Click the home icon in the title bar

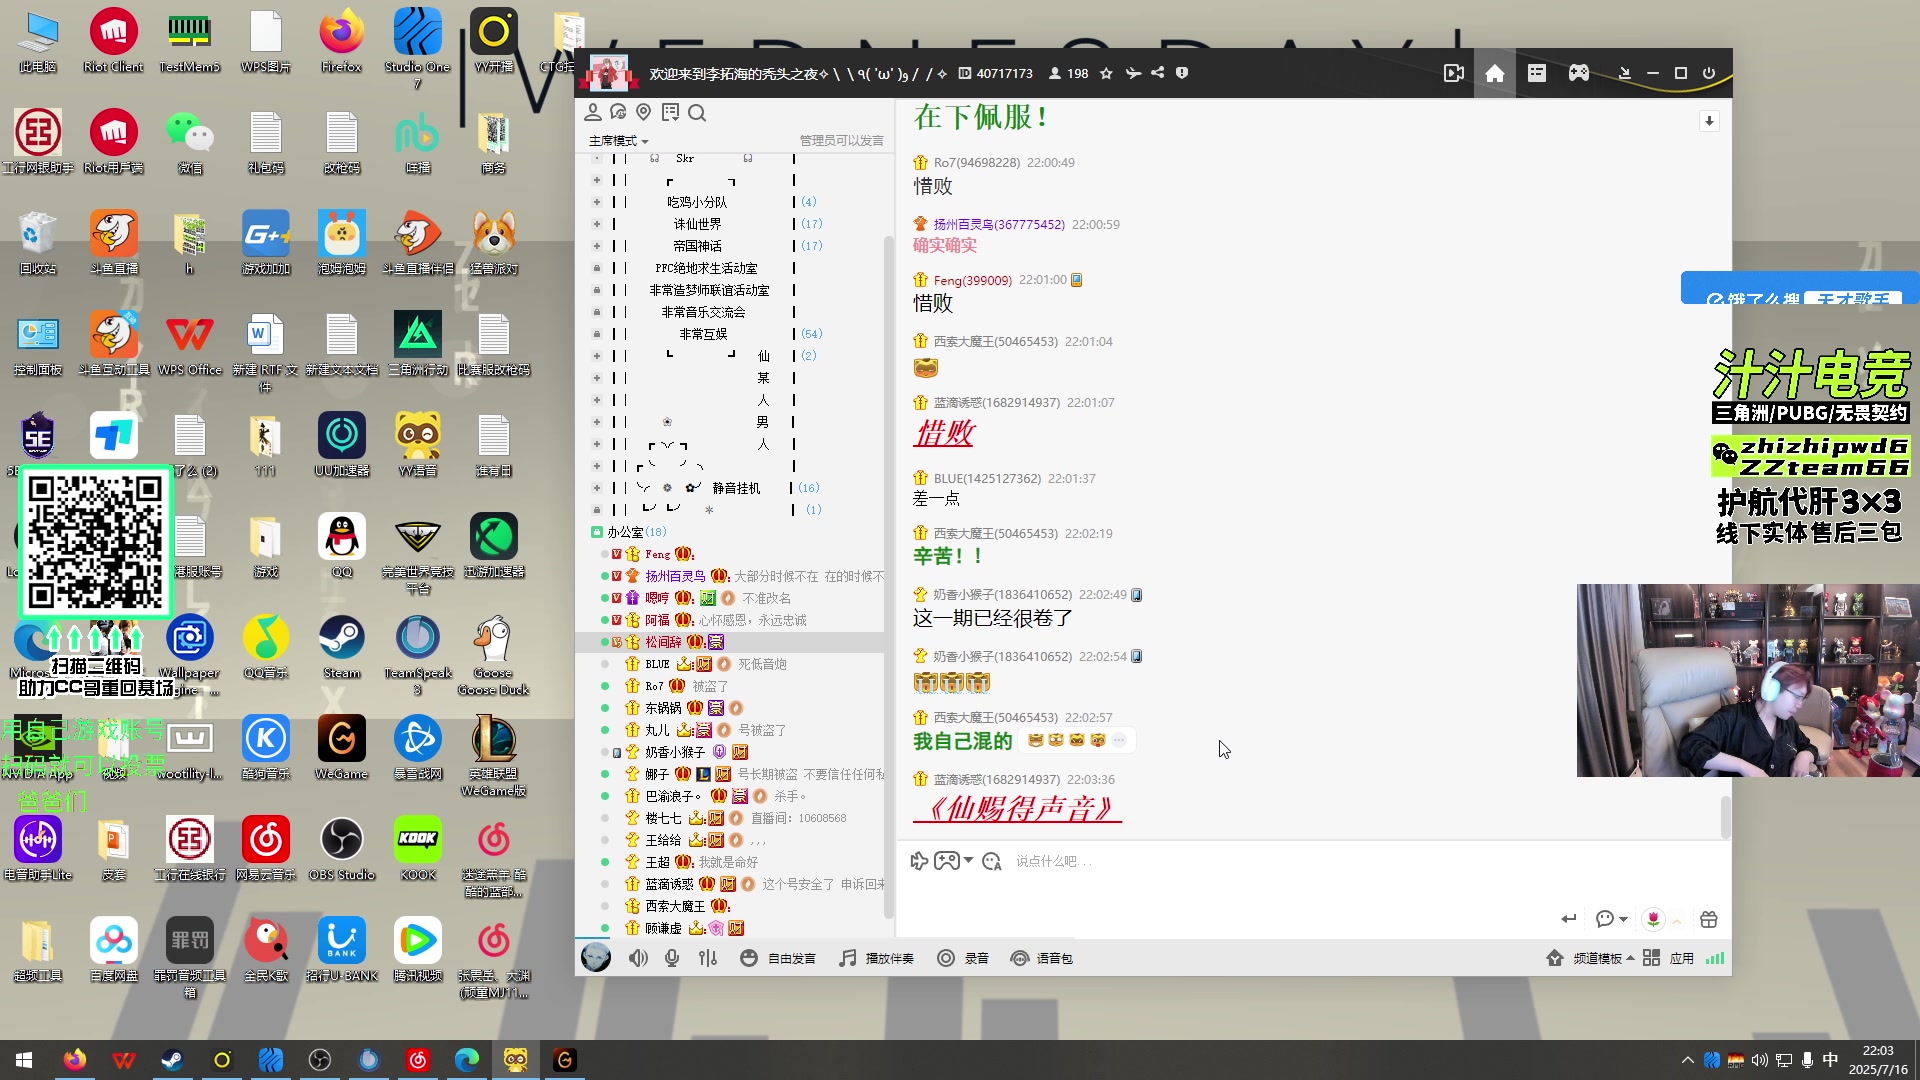pos(1495,73)
